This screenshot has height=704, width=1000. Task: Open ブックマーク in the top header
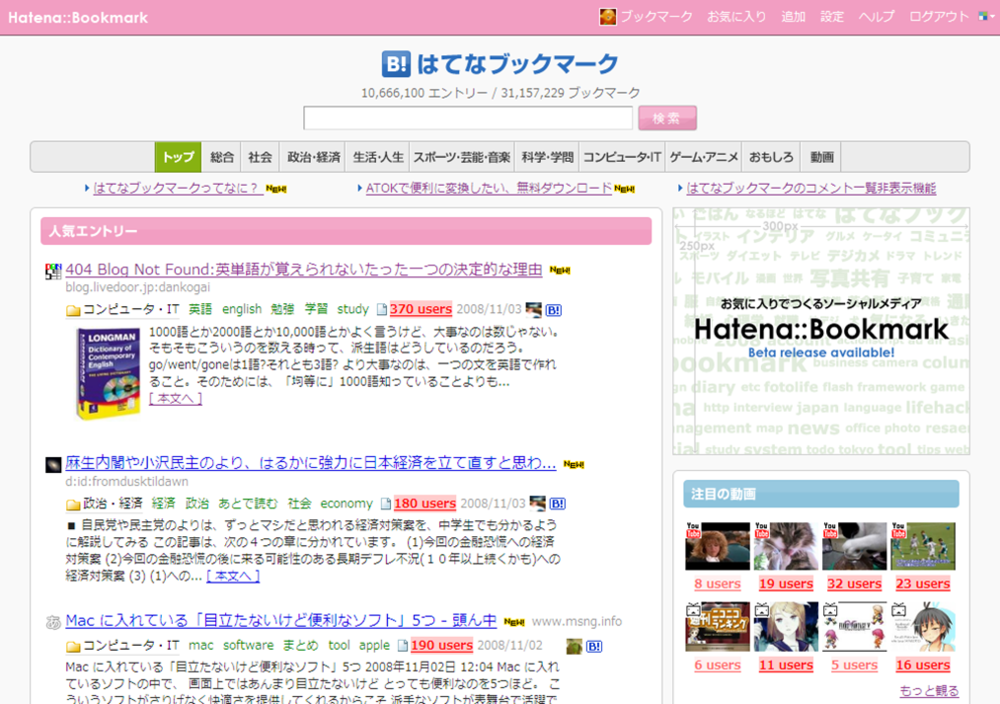click(656, 17)
